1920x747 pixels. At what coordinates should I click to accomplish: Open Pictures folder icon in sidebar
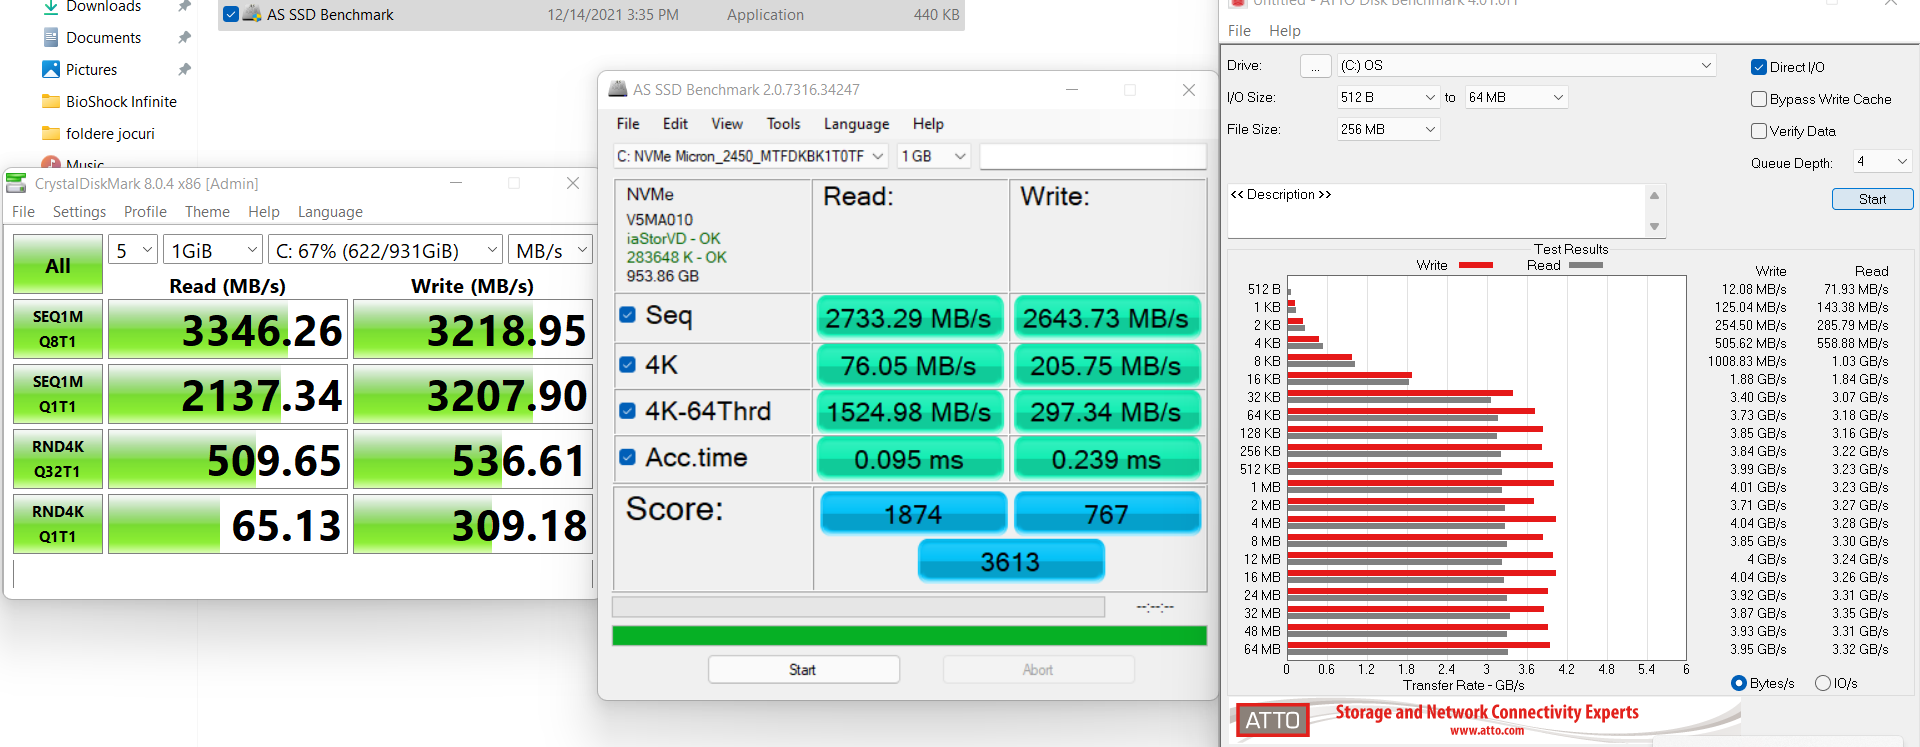point(51,70)
